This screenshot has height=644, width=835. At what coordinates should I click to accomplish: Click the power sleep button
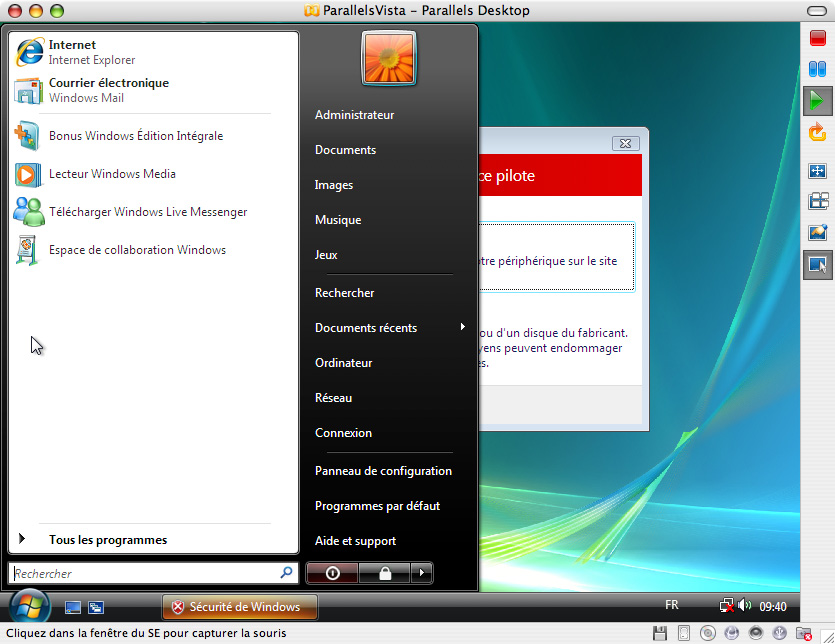(332, 573)
